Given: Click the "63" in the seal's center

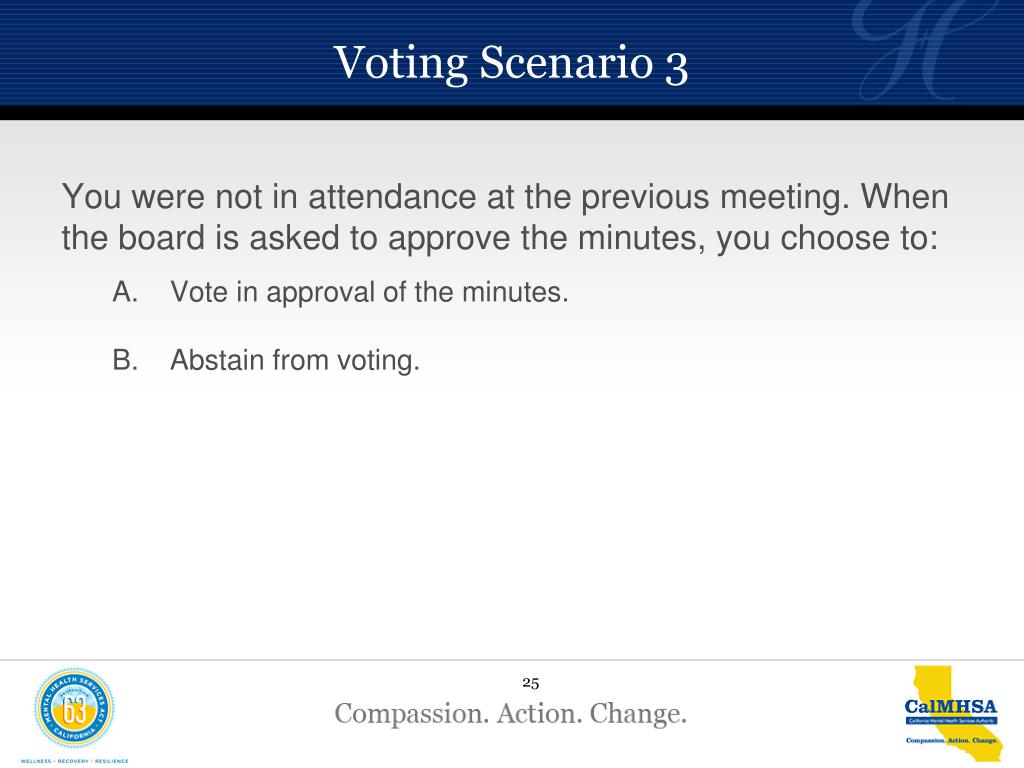Looking at the screenshot, I should (x=74, y=711).
